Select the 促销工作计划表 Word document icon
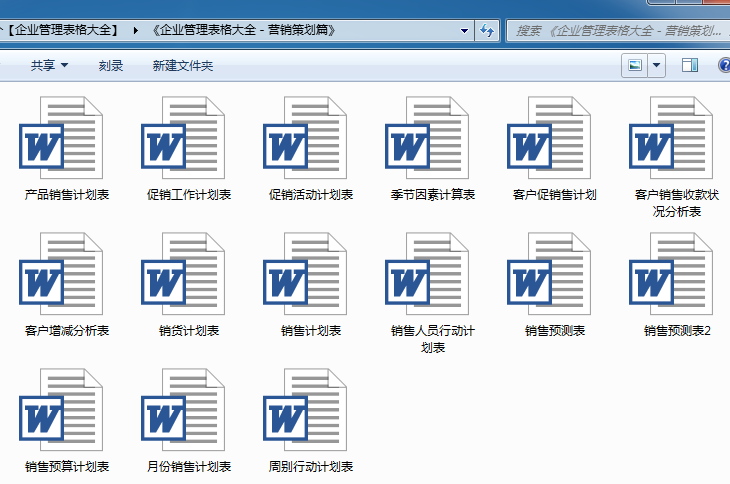Viewport: 730px width, 484px height. click(183, 138)
